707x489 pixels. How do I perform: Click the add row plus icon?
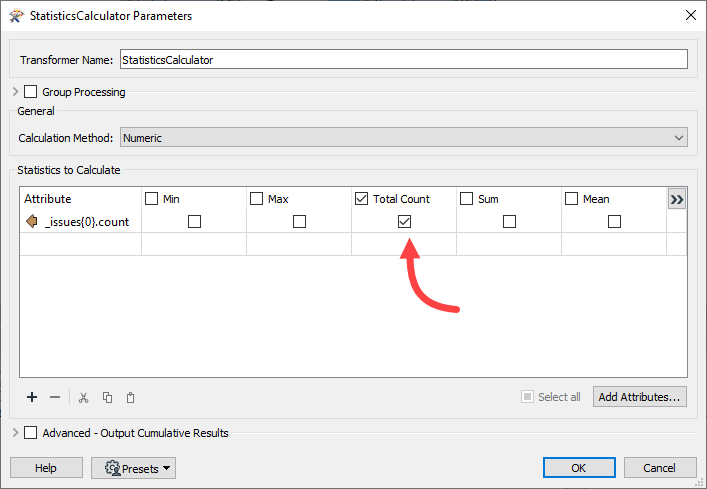pos(32,397)
